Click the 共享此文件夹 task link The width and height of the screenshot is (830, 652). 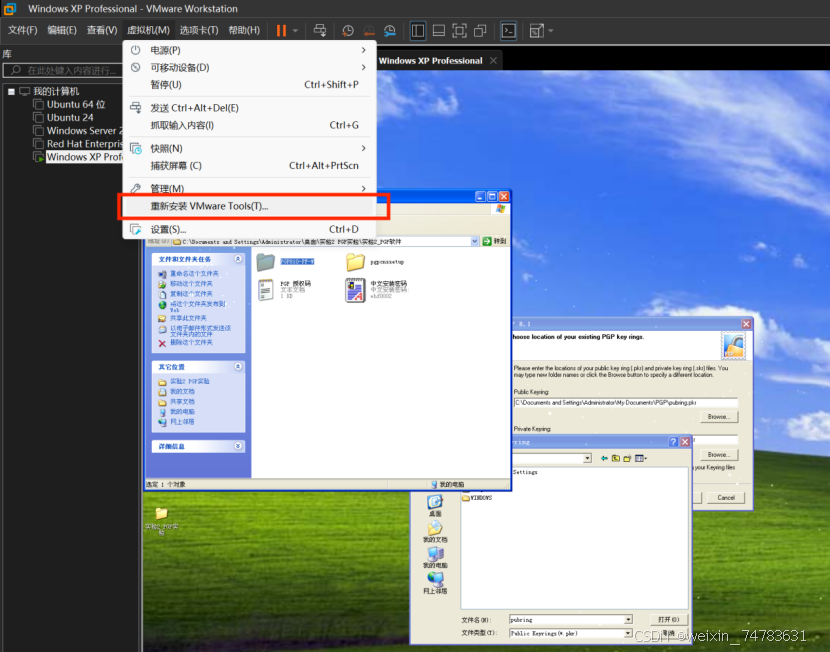(188, 318)
